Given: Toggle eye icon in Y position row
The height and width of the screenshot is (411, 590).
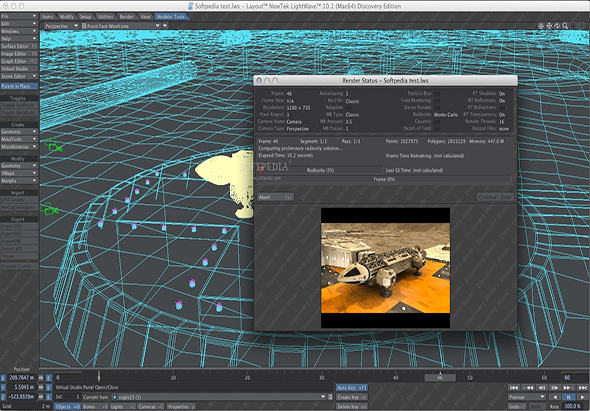Looking at the screenshot, I should [41, 387].
